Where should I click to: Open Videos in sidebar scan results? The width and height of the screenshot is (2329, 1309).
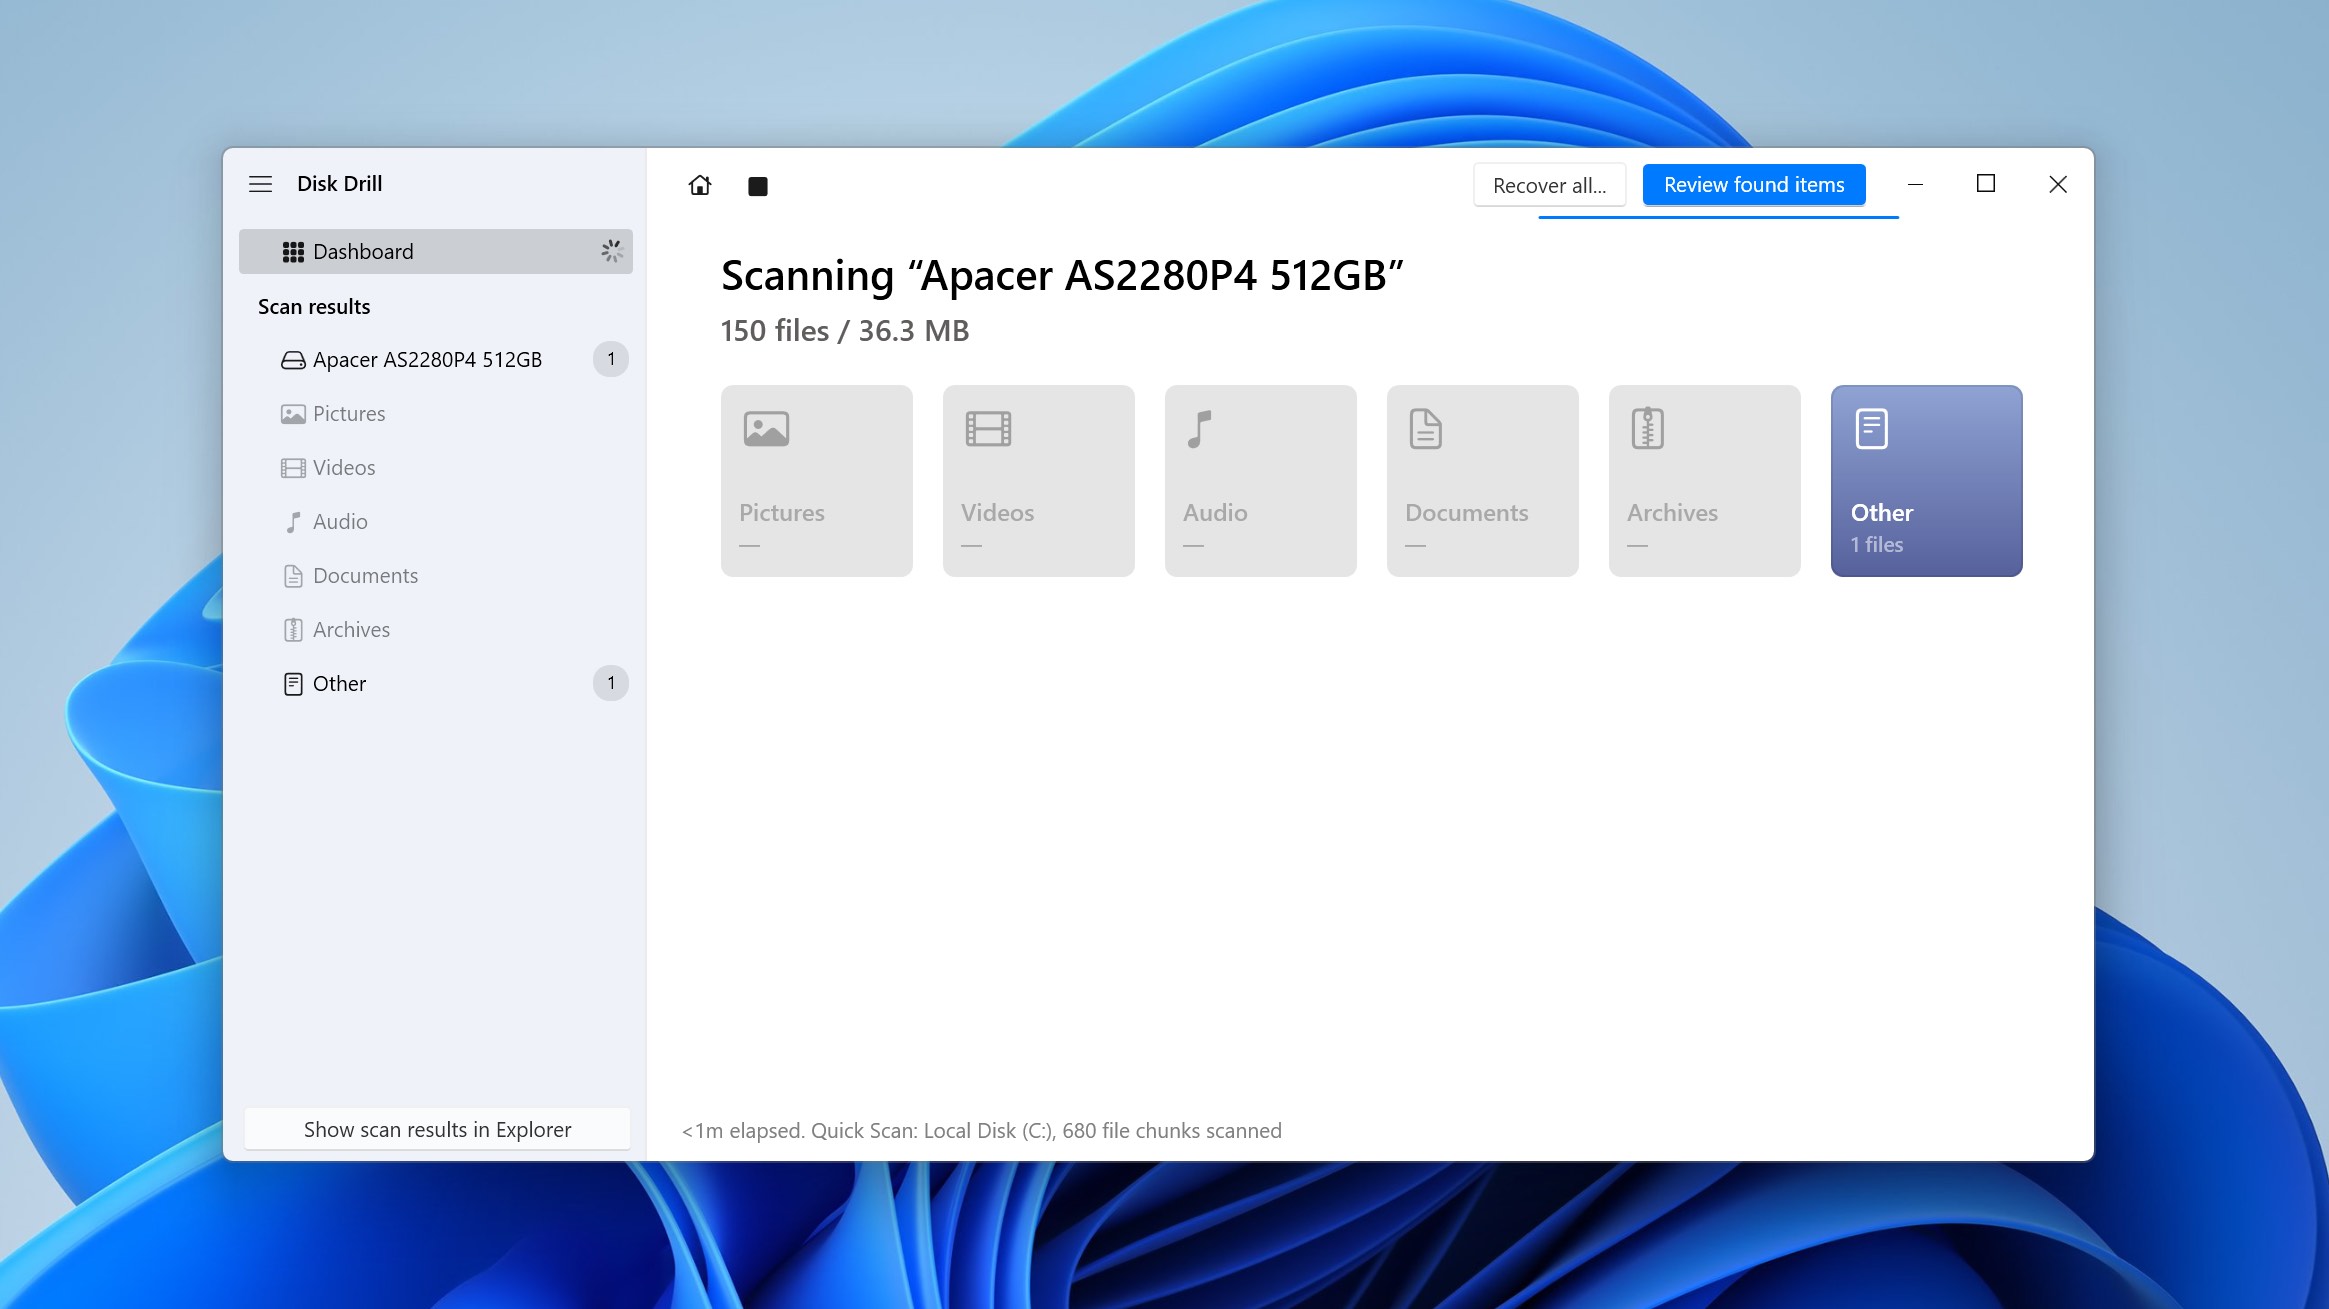[343, 467]
